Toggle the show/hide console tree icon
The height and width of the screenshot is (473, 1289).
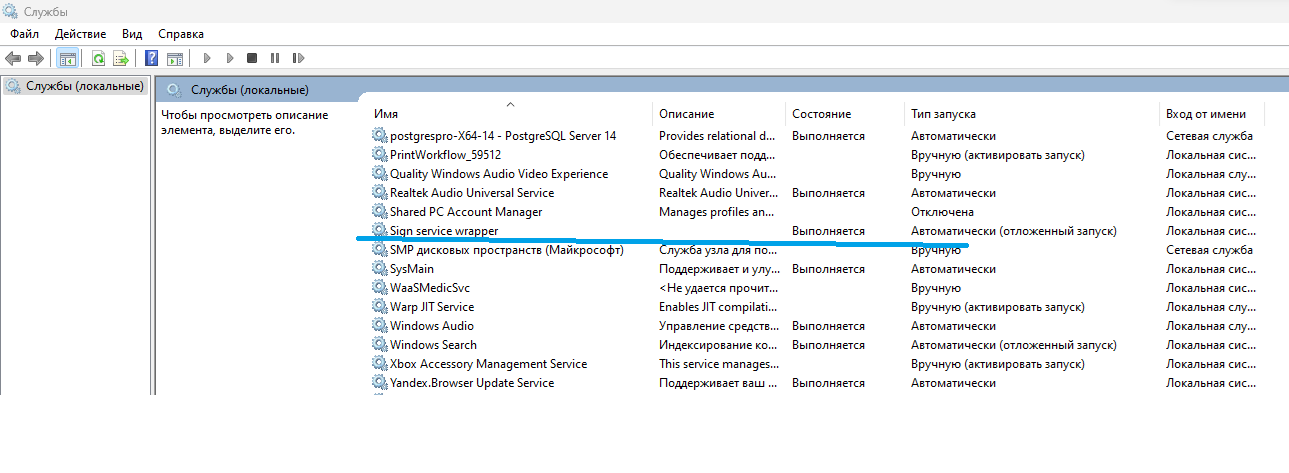tap(67, 59)
